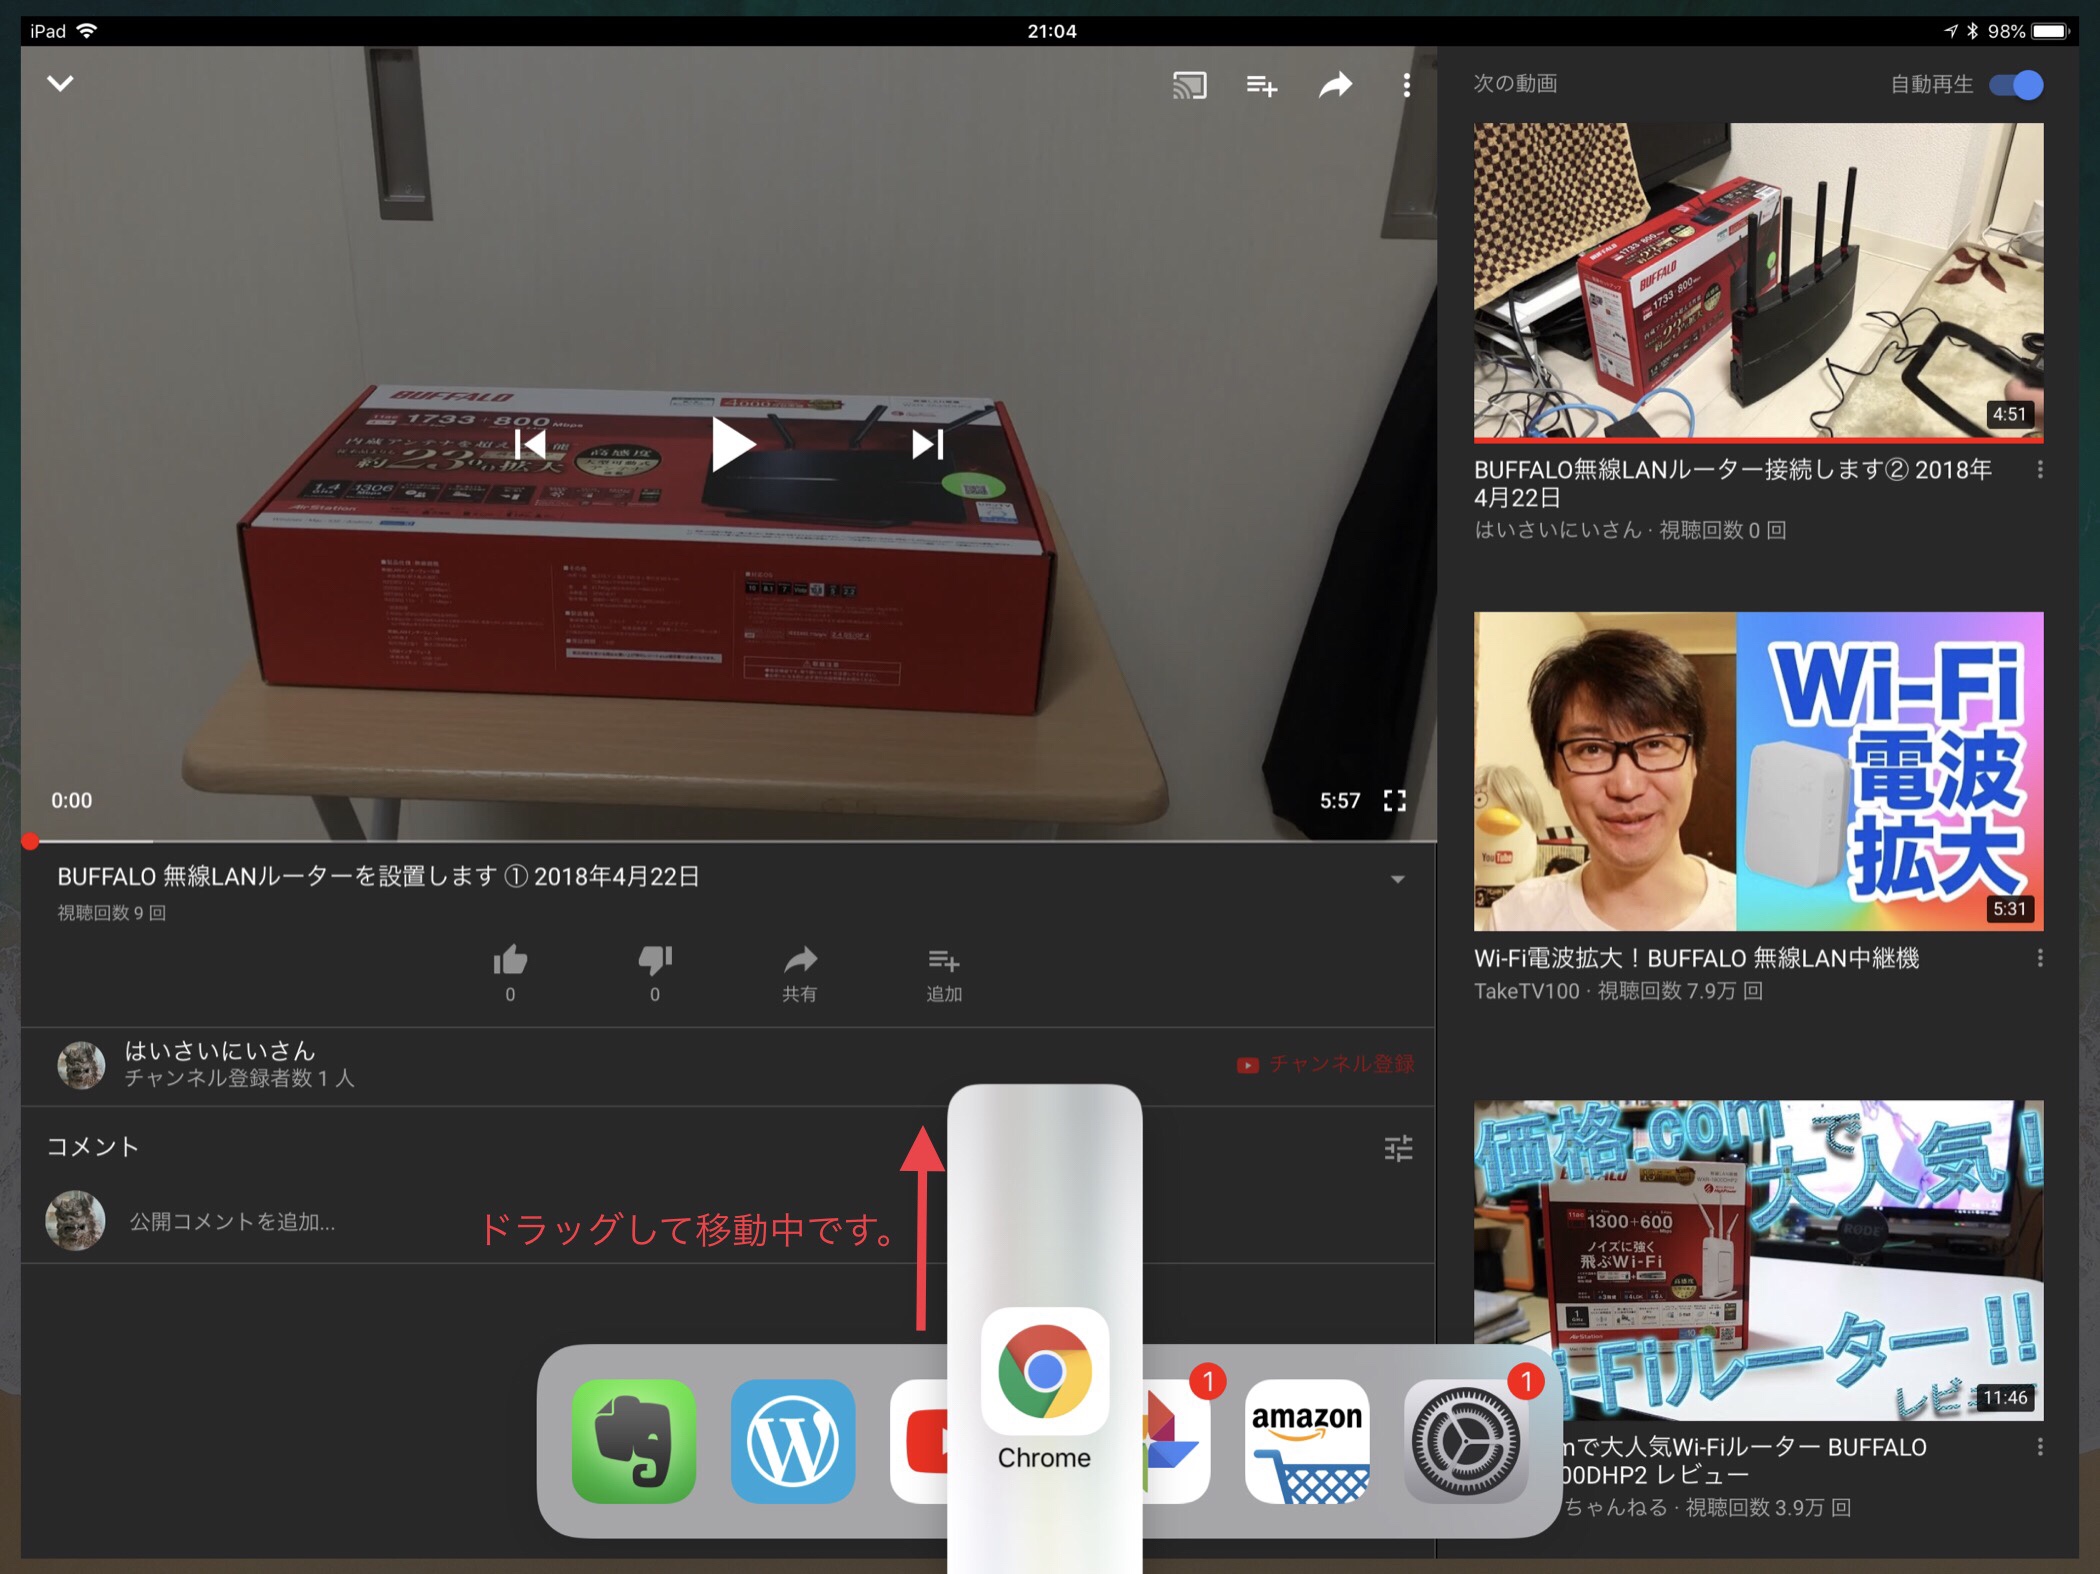Open the Cast to device icon

click(1189, 85)
